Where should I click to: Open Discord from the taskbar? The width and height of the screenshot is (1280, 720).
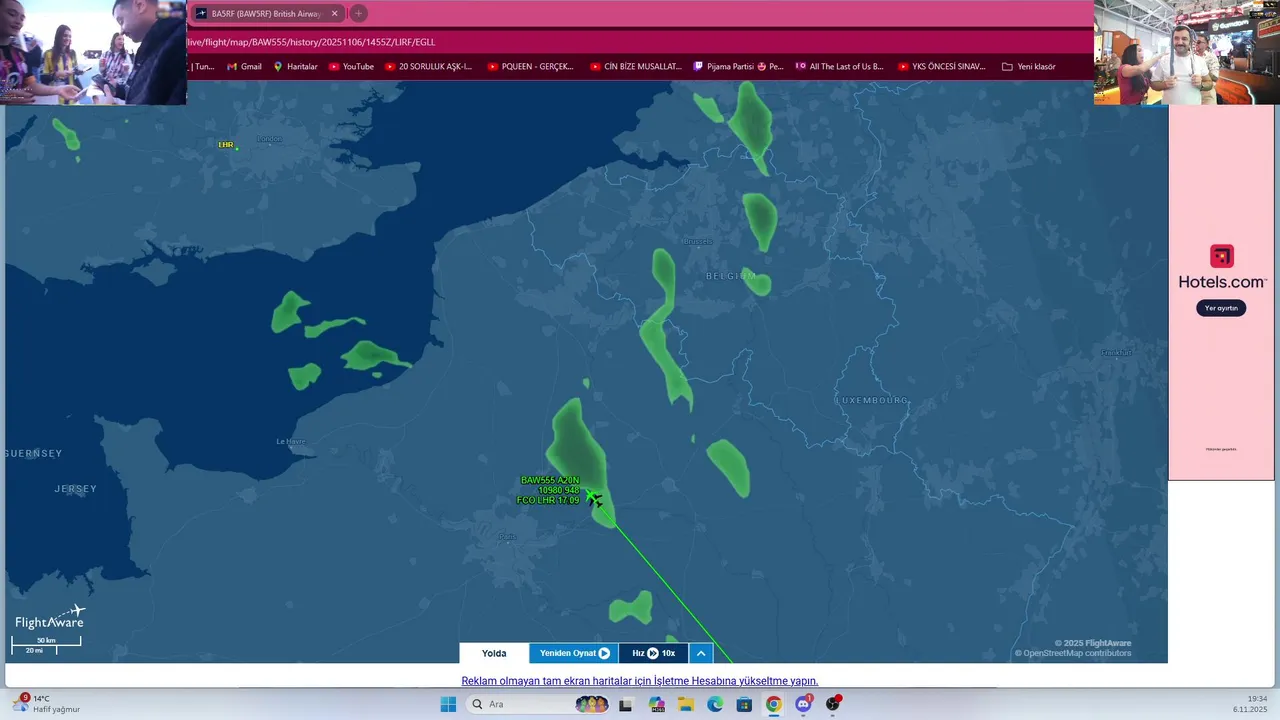(x=803, y=704)
